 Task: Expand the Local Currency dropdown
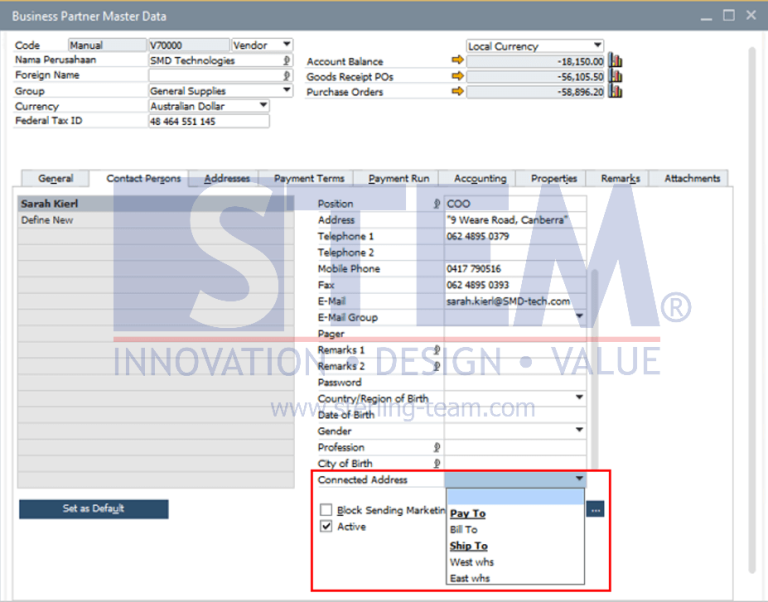[x=597, y=45]
